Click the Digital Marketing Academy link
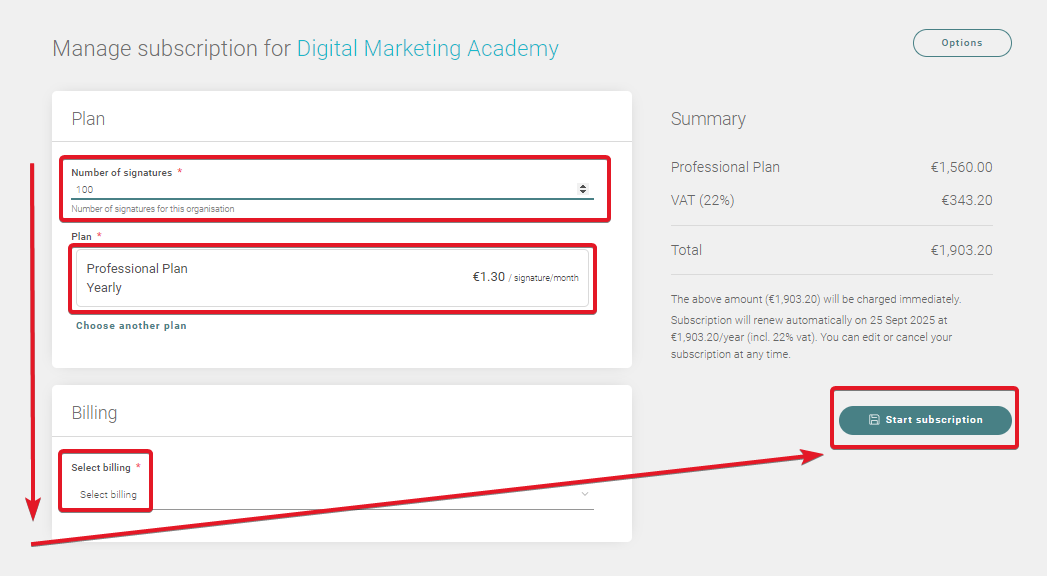Image resolution: width=1047 pixels, height=576 pixels. [427, 48]
